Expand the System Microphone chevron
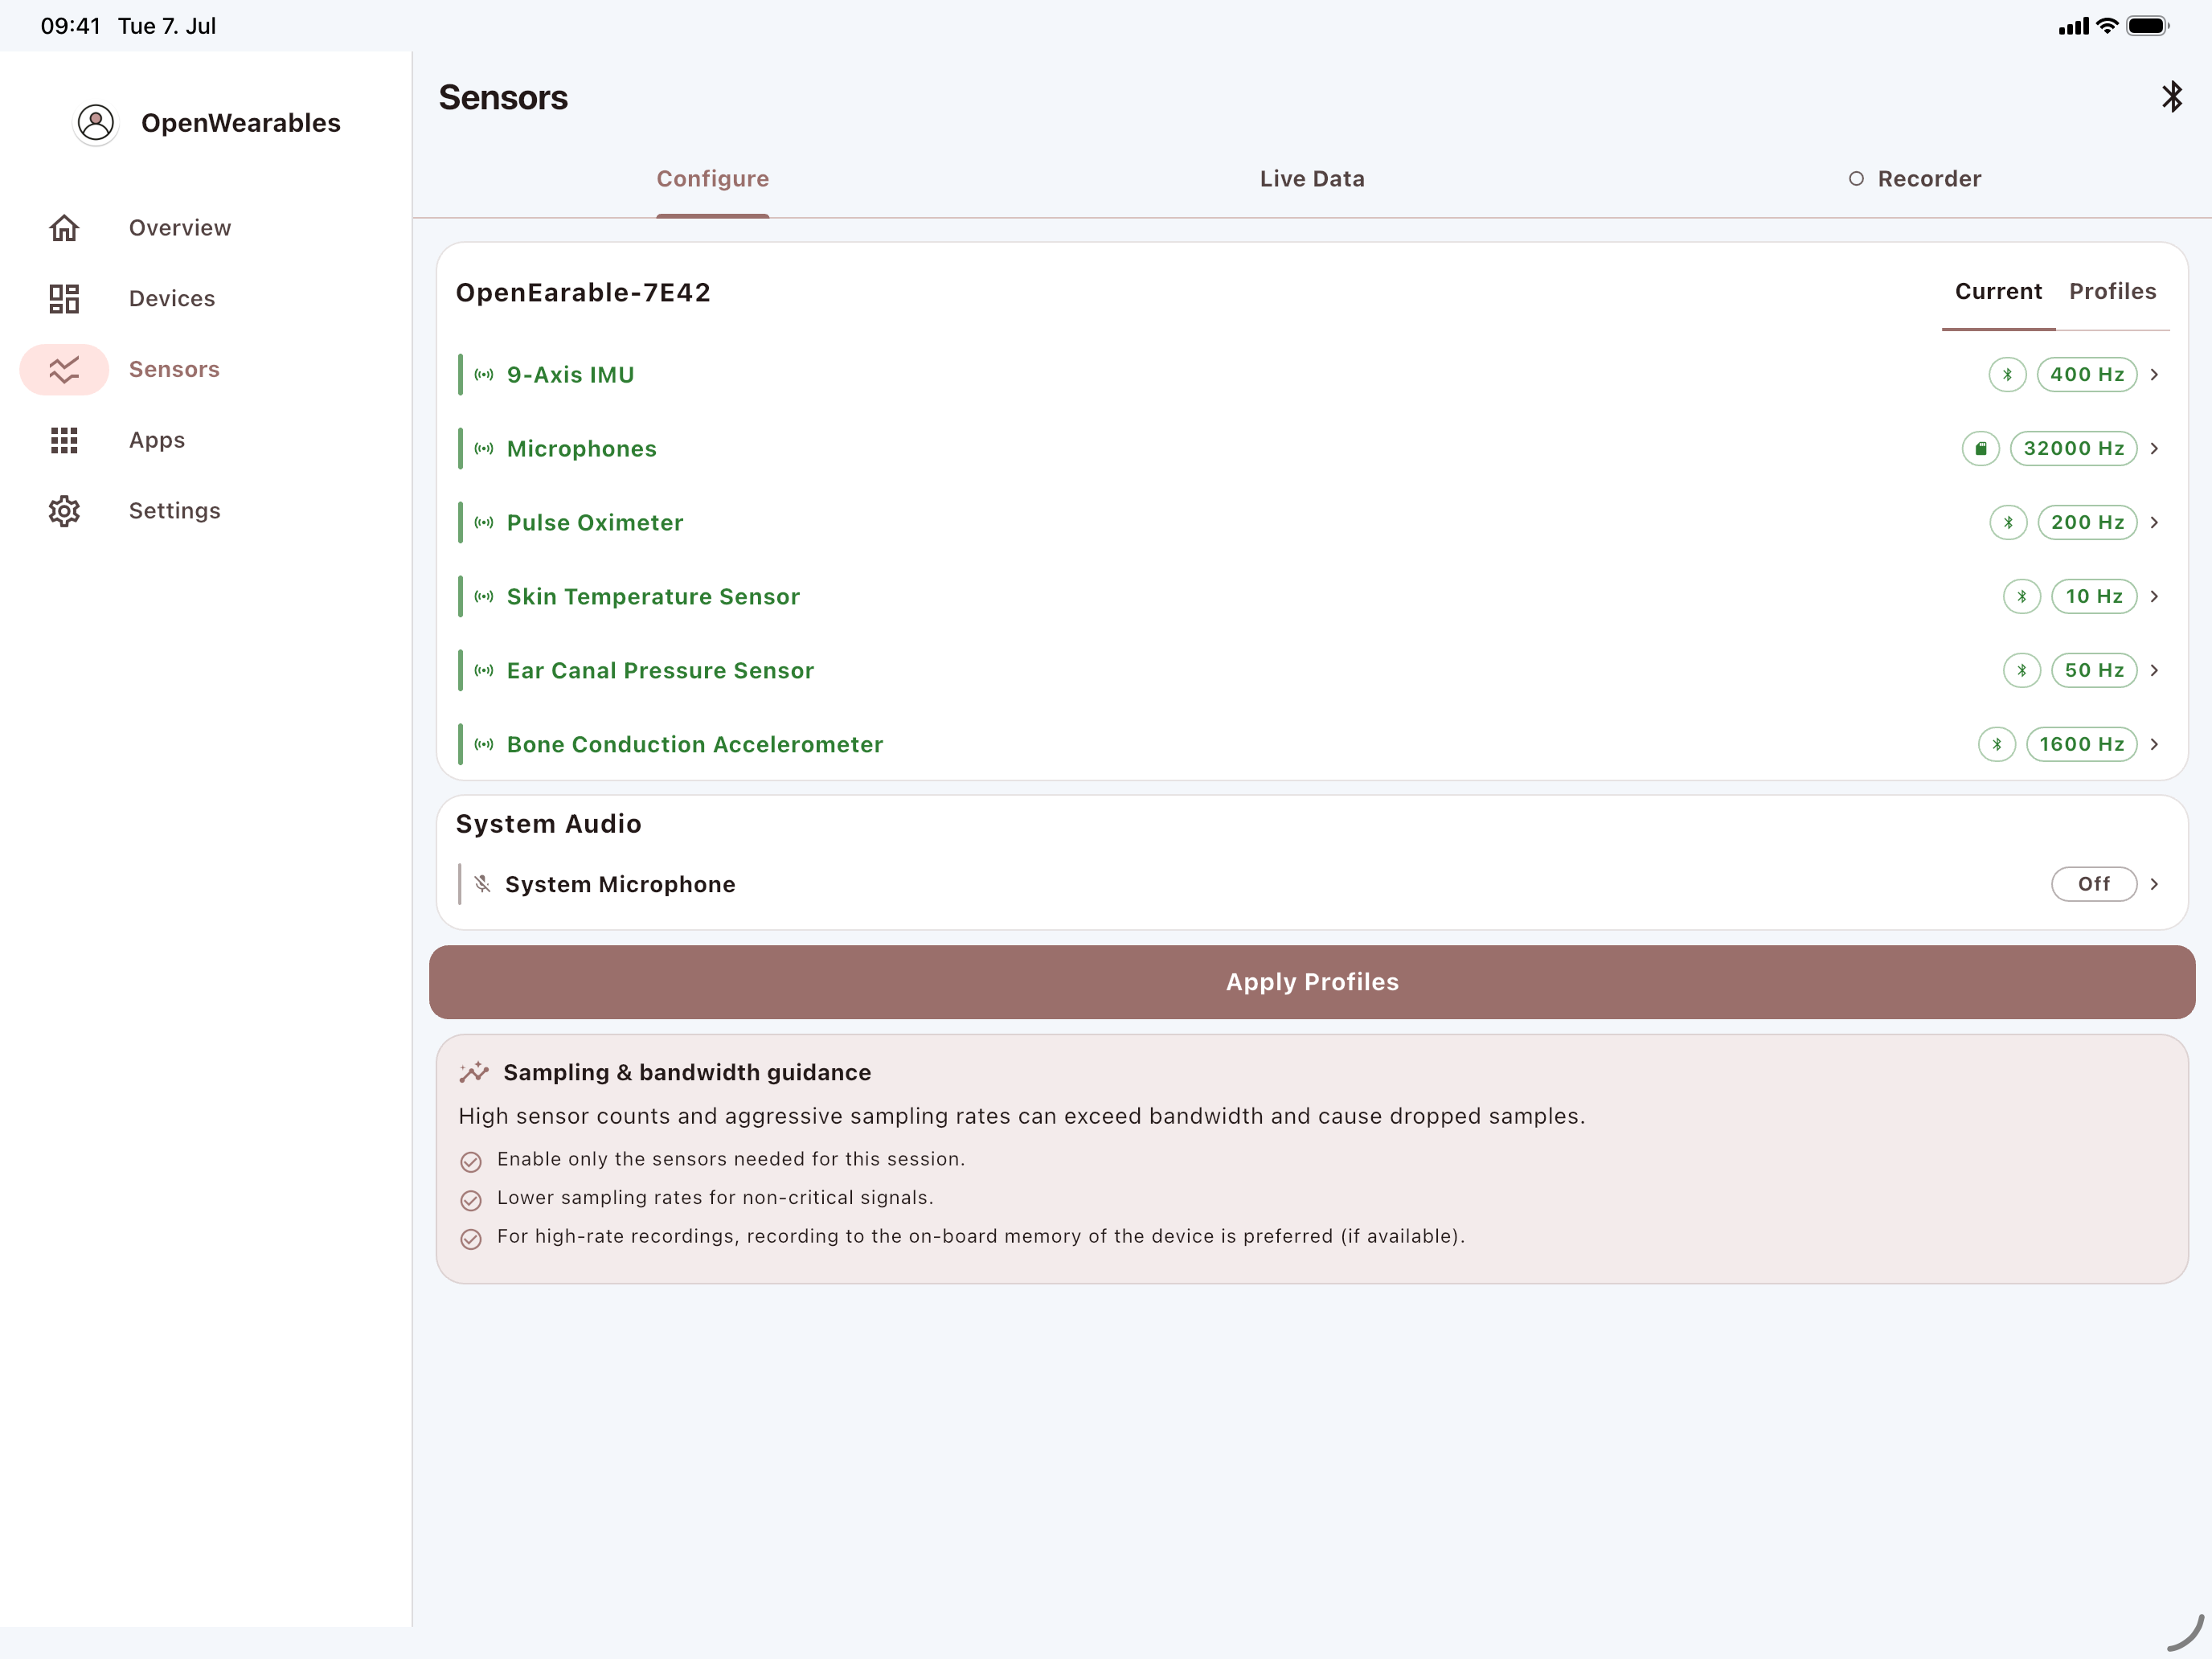Image resolution: width=2212 pixels, height=1659 pixels. pyautogui.click(x=2155, y=884)
